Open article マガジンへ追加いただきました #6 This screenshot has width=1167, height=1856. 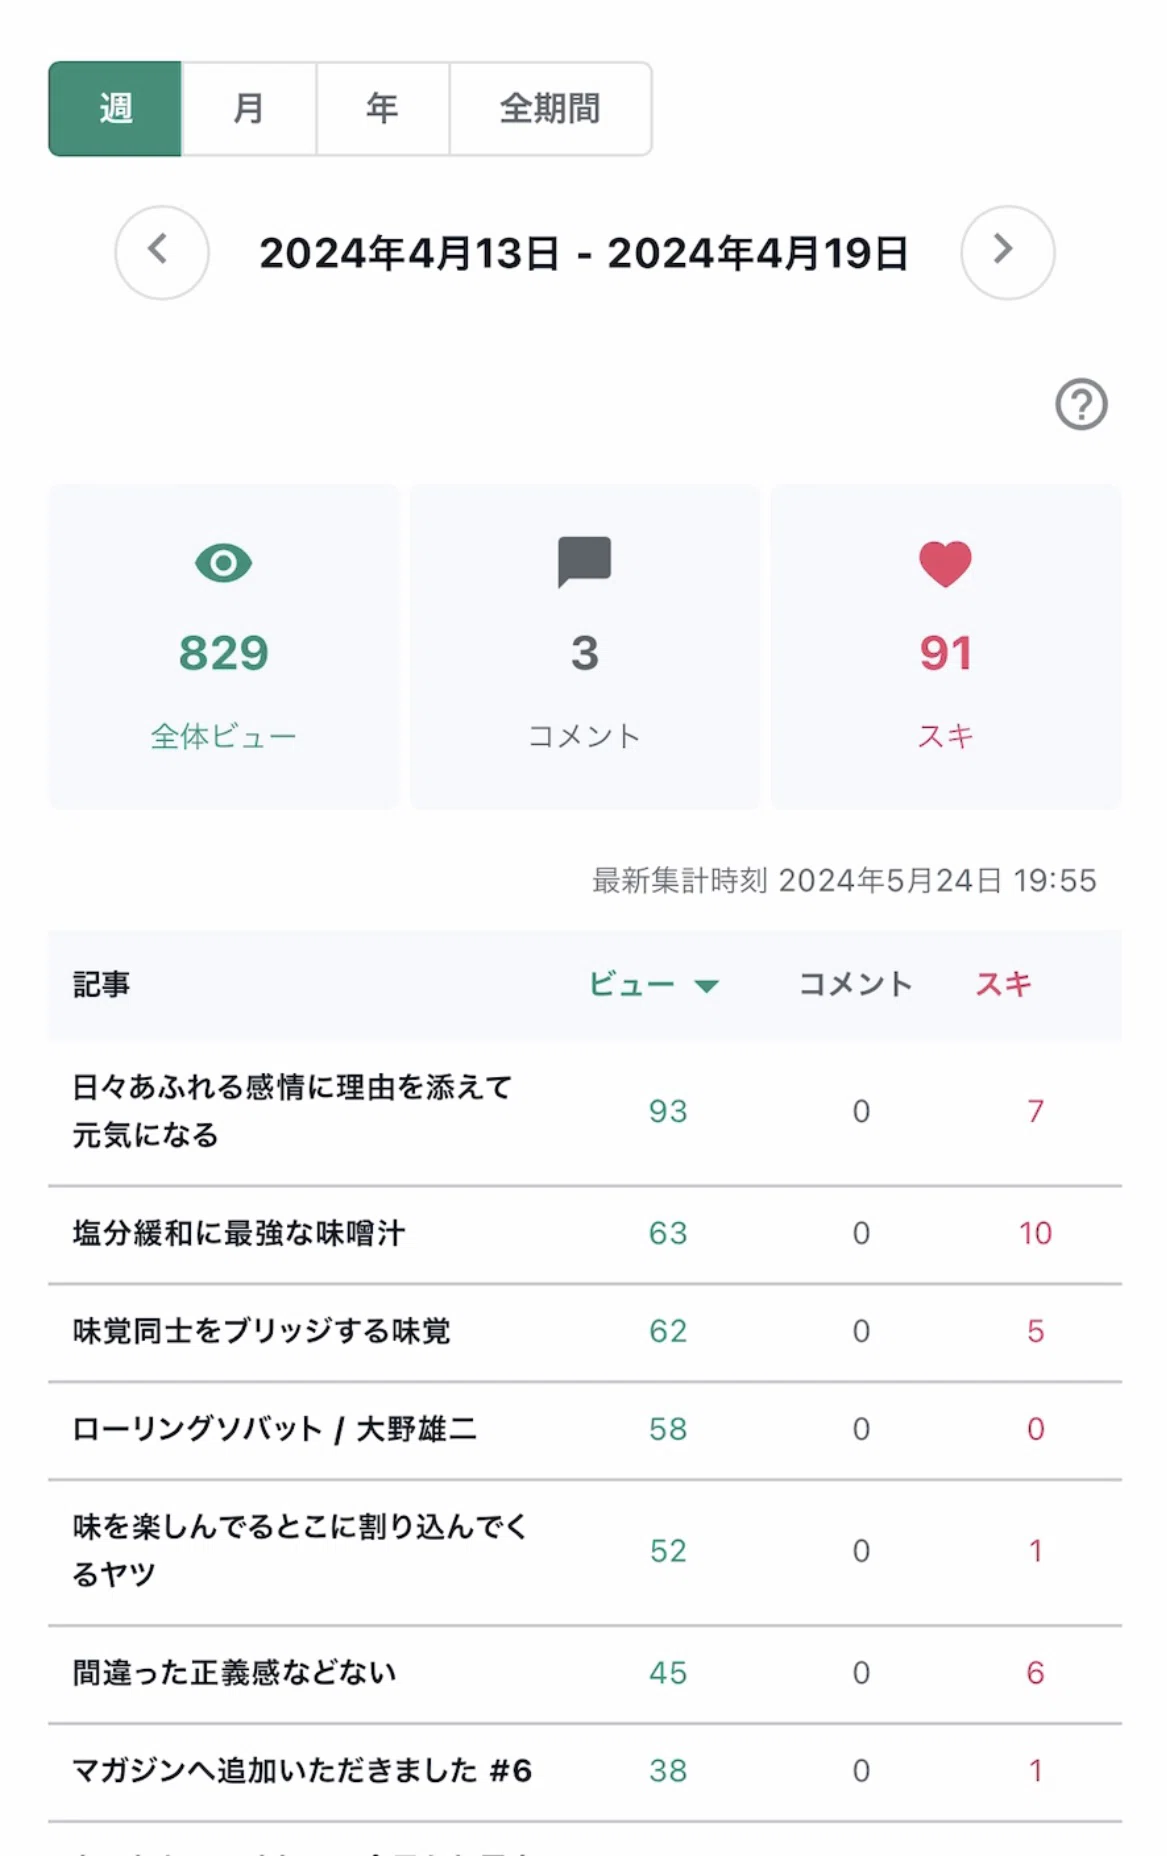tap(302, 1771)
